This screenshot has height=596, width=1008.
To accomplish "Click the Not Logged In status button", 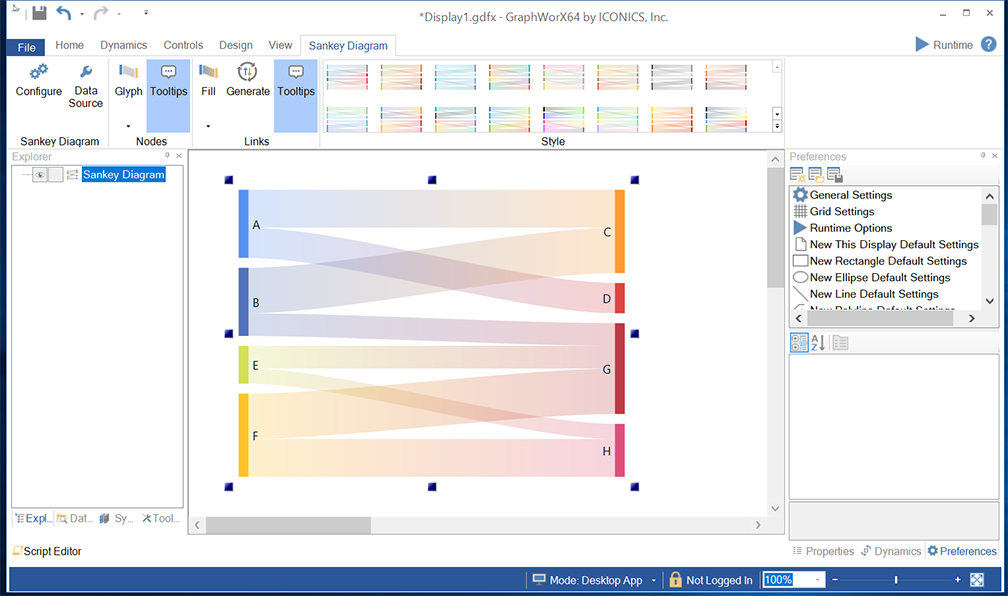I will click(x=710, y=580).
